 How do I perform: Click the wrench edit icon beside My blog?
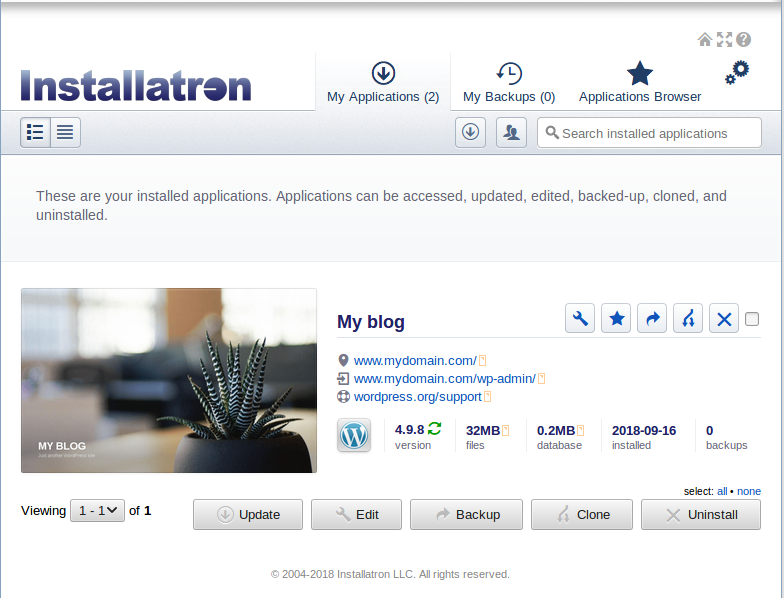(x=580, y=319)
